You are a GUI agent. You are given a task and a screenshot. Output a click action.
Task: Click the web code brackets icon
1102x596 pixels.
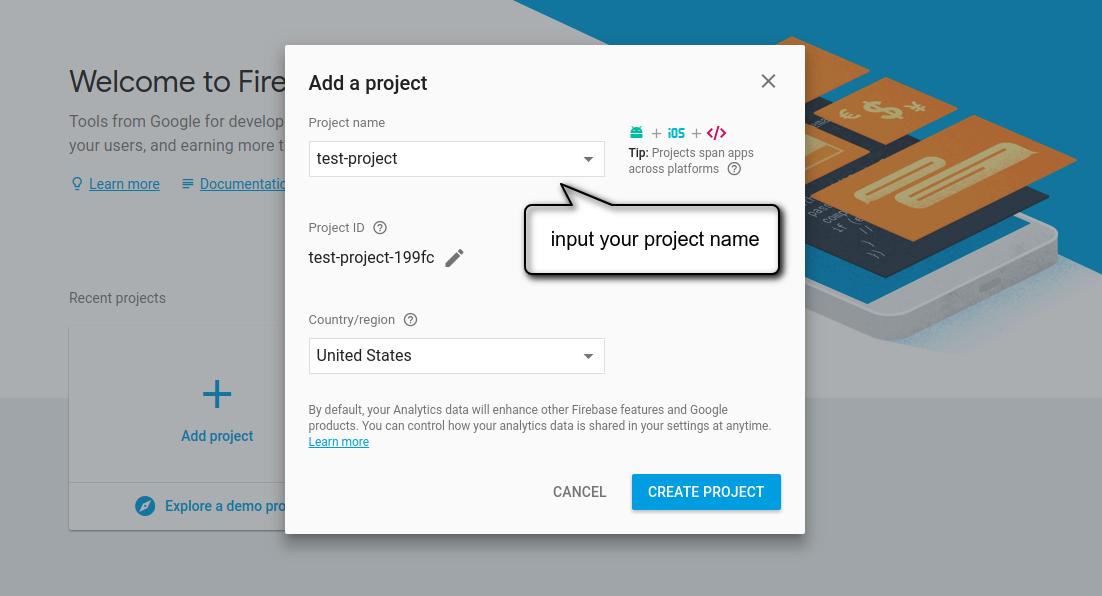coord(716,133)
